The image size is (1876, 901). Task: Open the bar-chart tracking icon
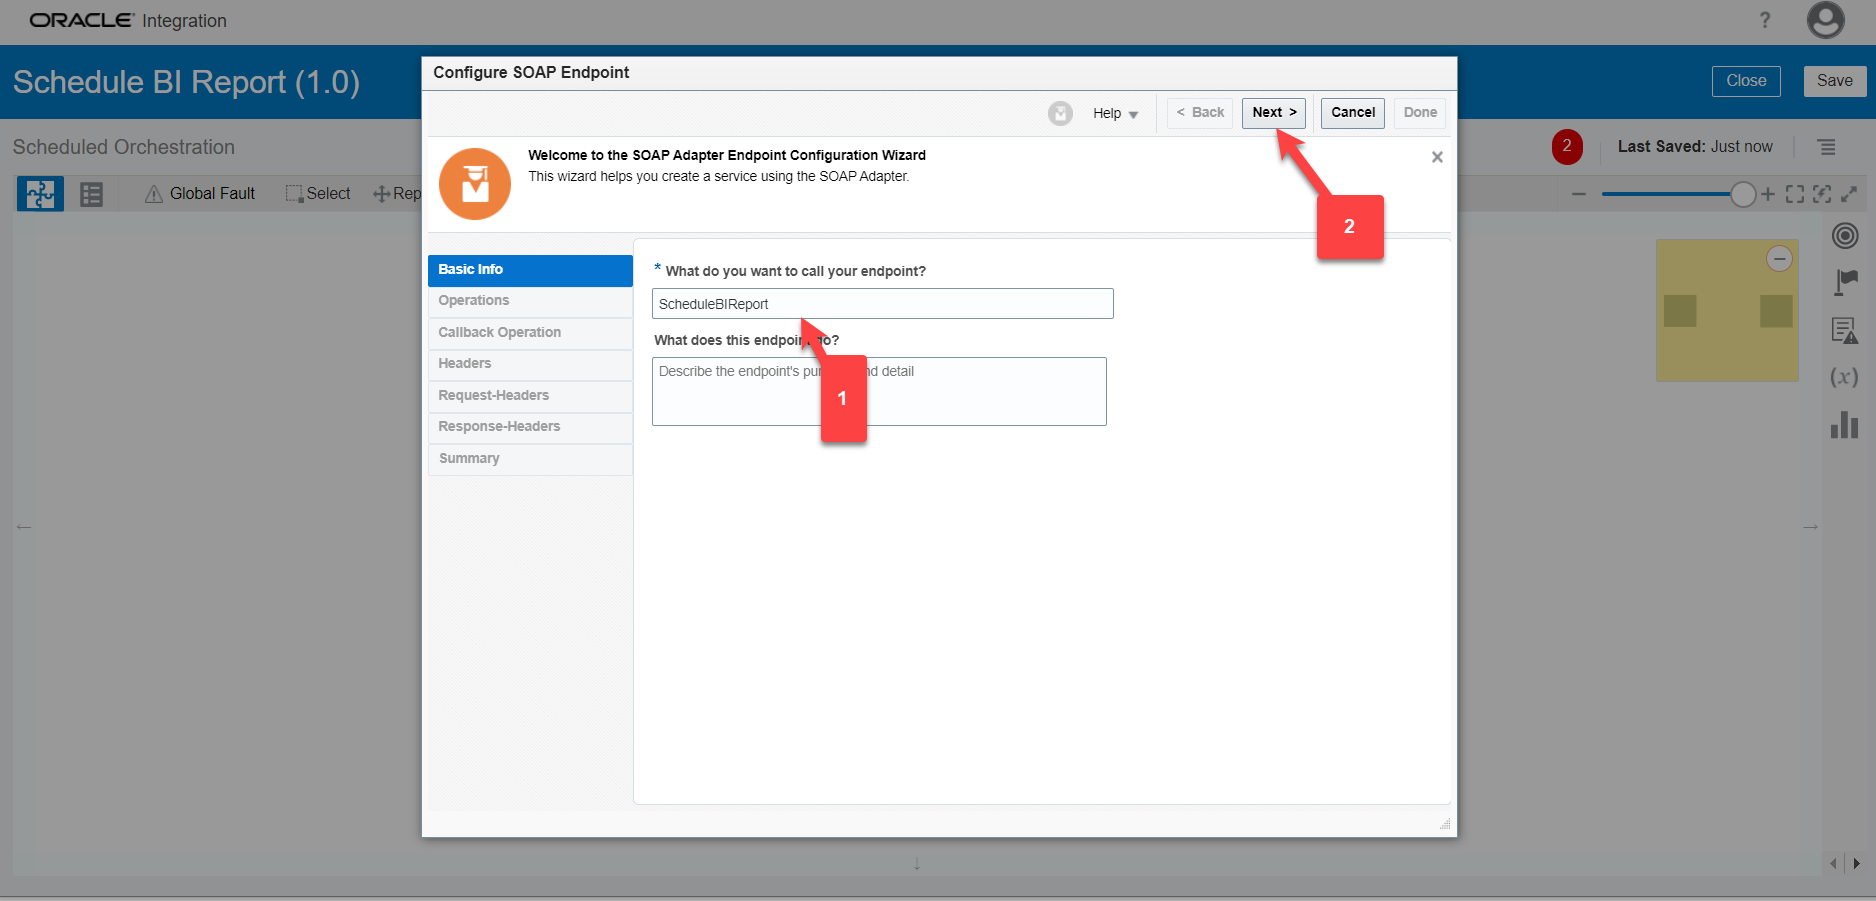tap(1845, 425)
